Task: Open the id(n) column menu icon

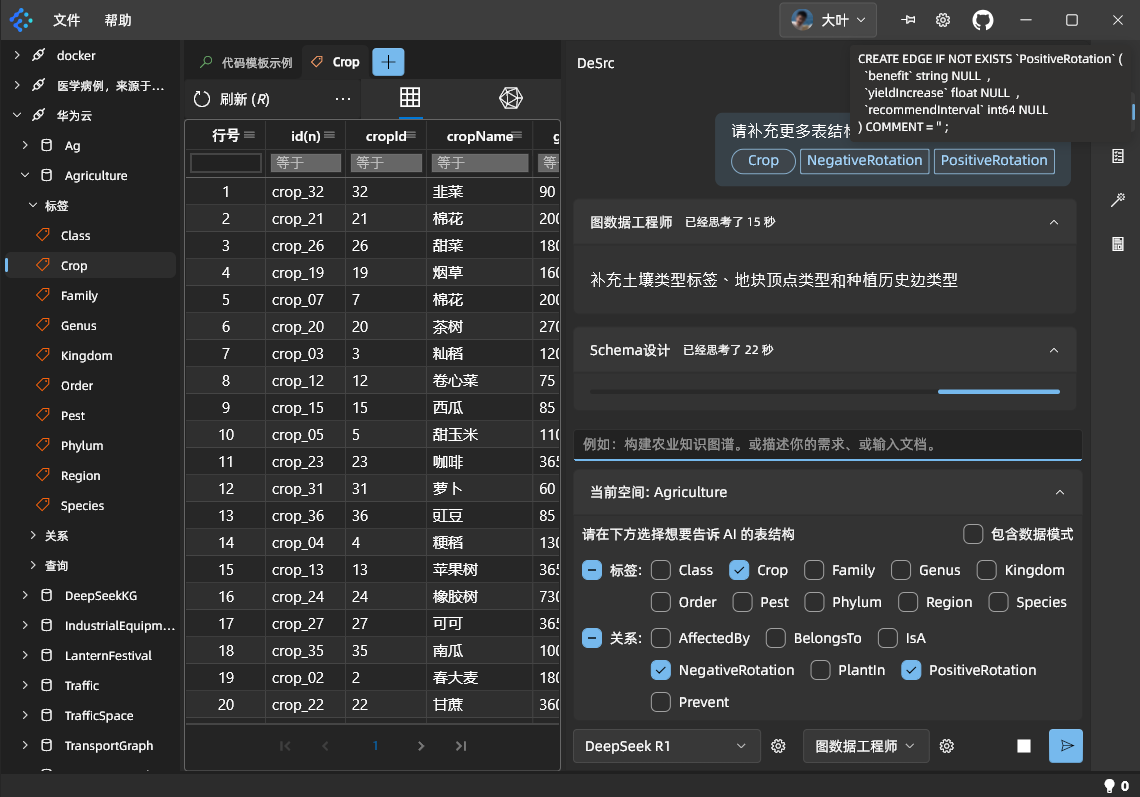Action: (329, 135)
